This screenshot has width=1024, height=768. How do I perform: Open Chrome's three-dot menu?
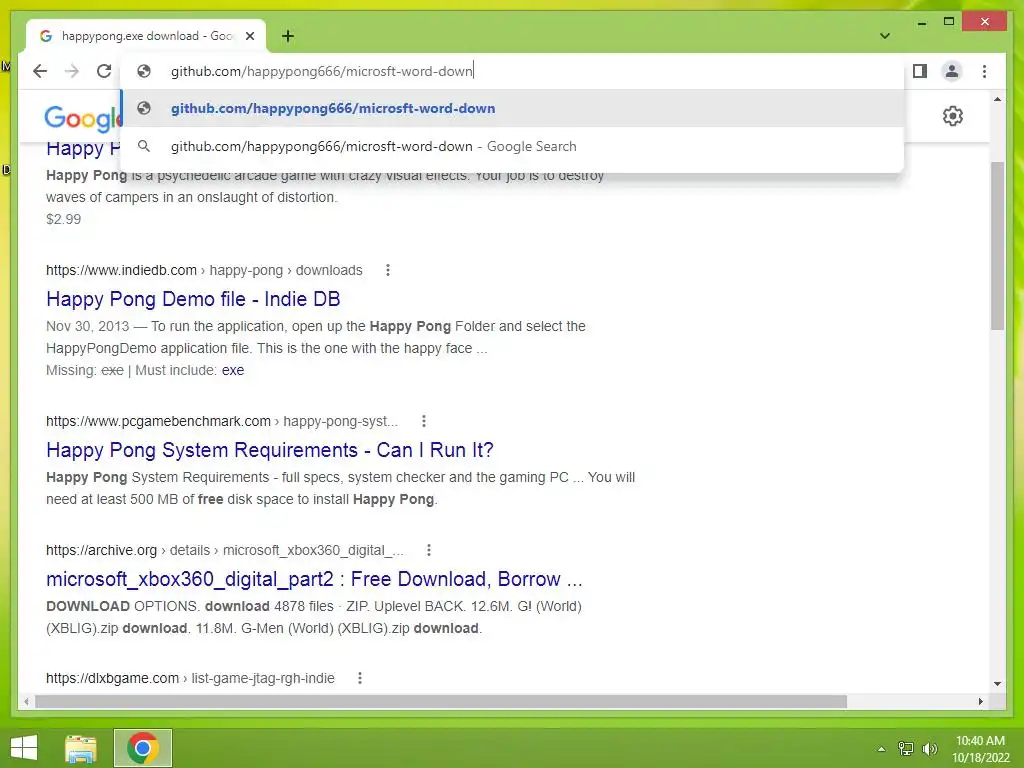pyautogui.click(x=984, y=71)
